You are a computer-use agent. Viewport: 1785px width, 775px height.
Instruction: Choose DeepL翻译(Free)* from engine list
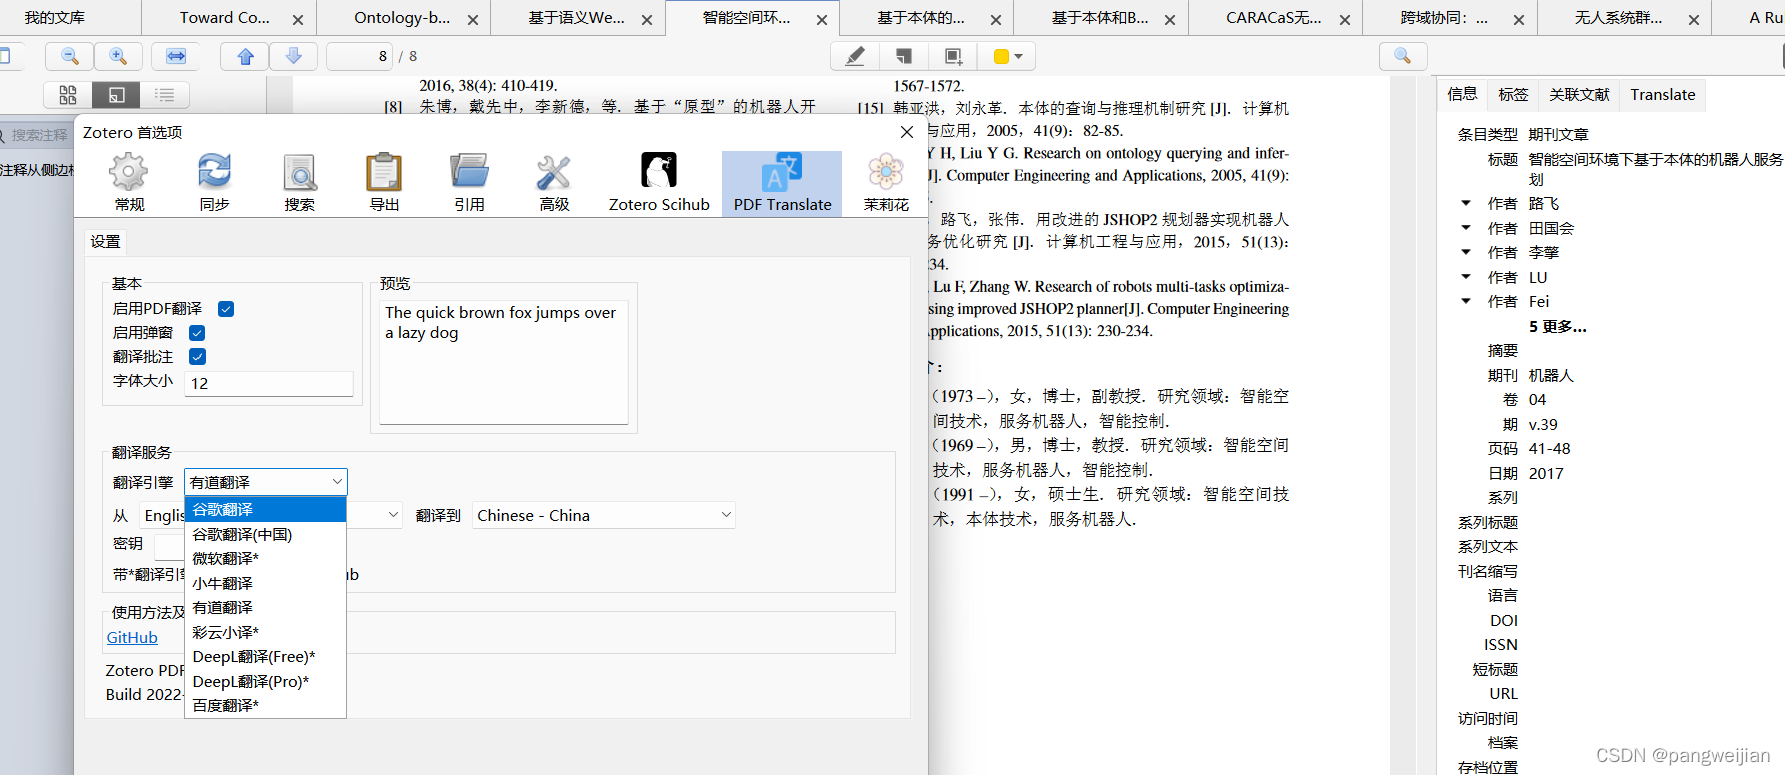coord(266,656)
